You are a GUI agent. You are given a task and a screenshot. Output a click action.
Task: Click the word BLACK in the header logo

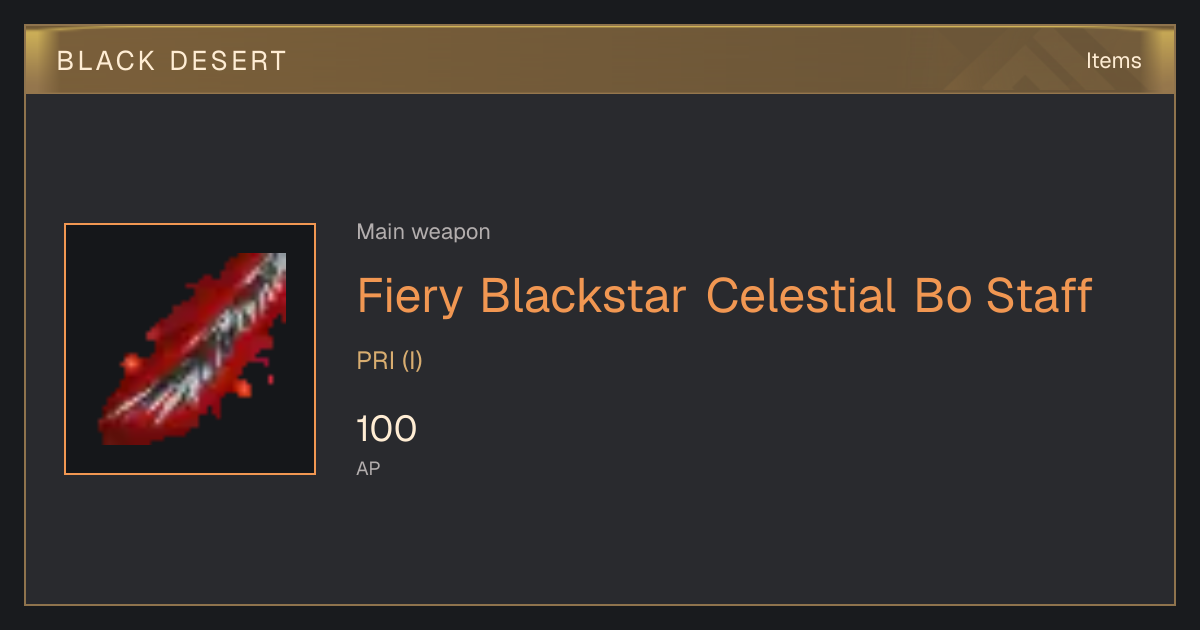(106, 61)
